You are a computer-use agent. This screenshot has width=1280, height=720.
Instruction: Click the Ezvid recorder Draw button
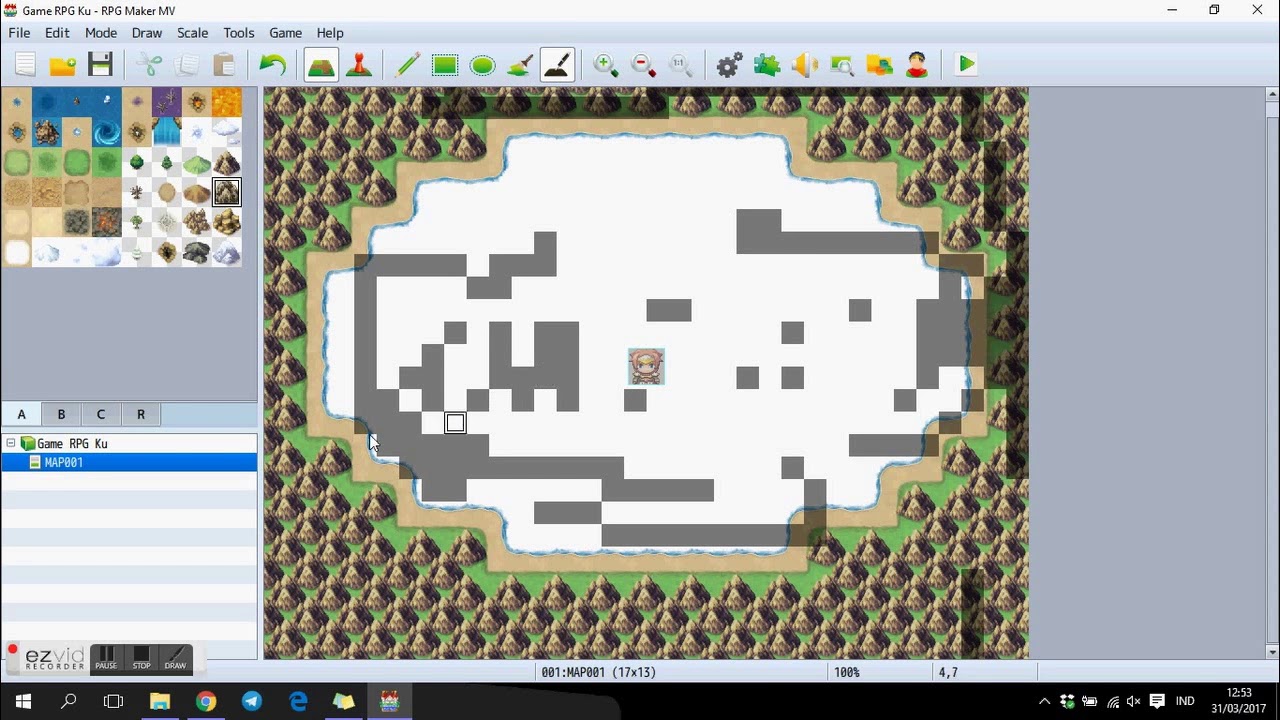(175, 659)
